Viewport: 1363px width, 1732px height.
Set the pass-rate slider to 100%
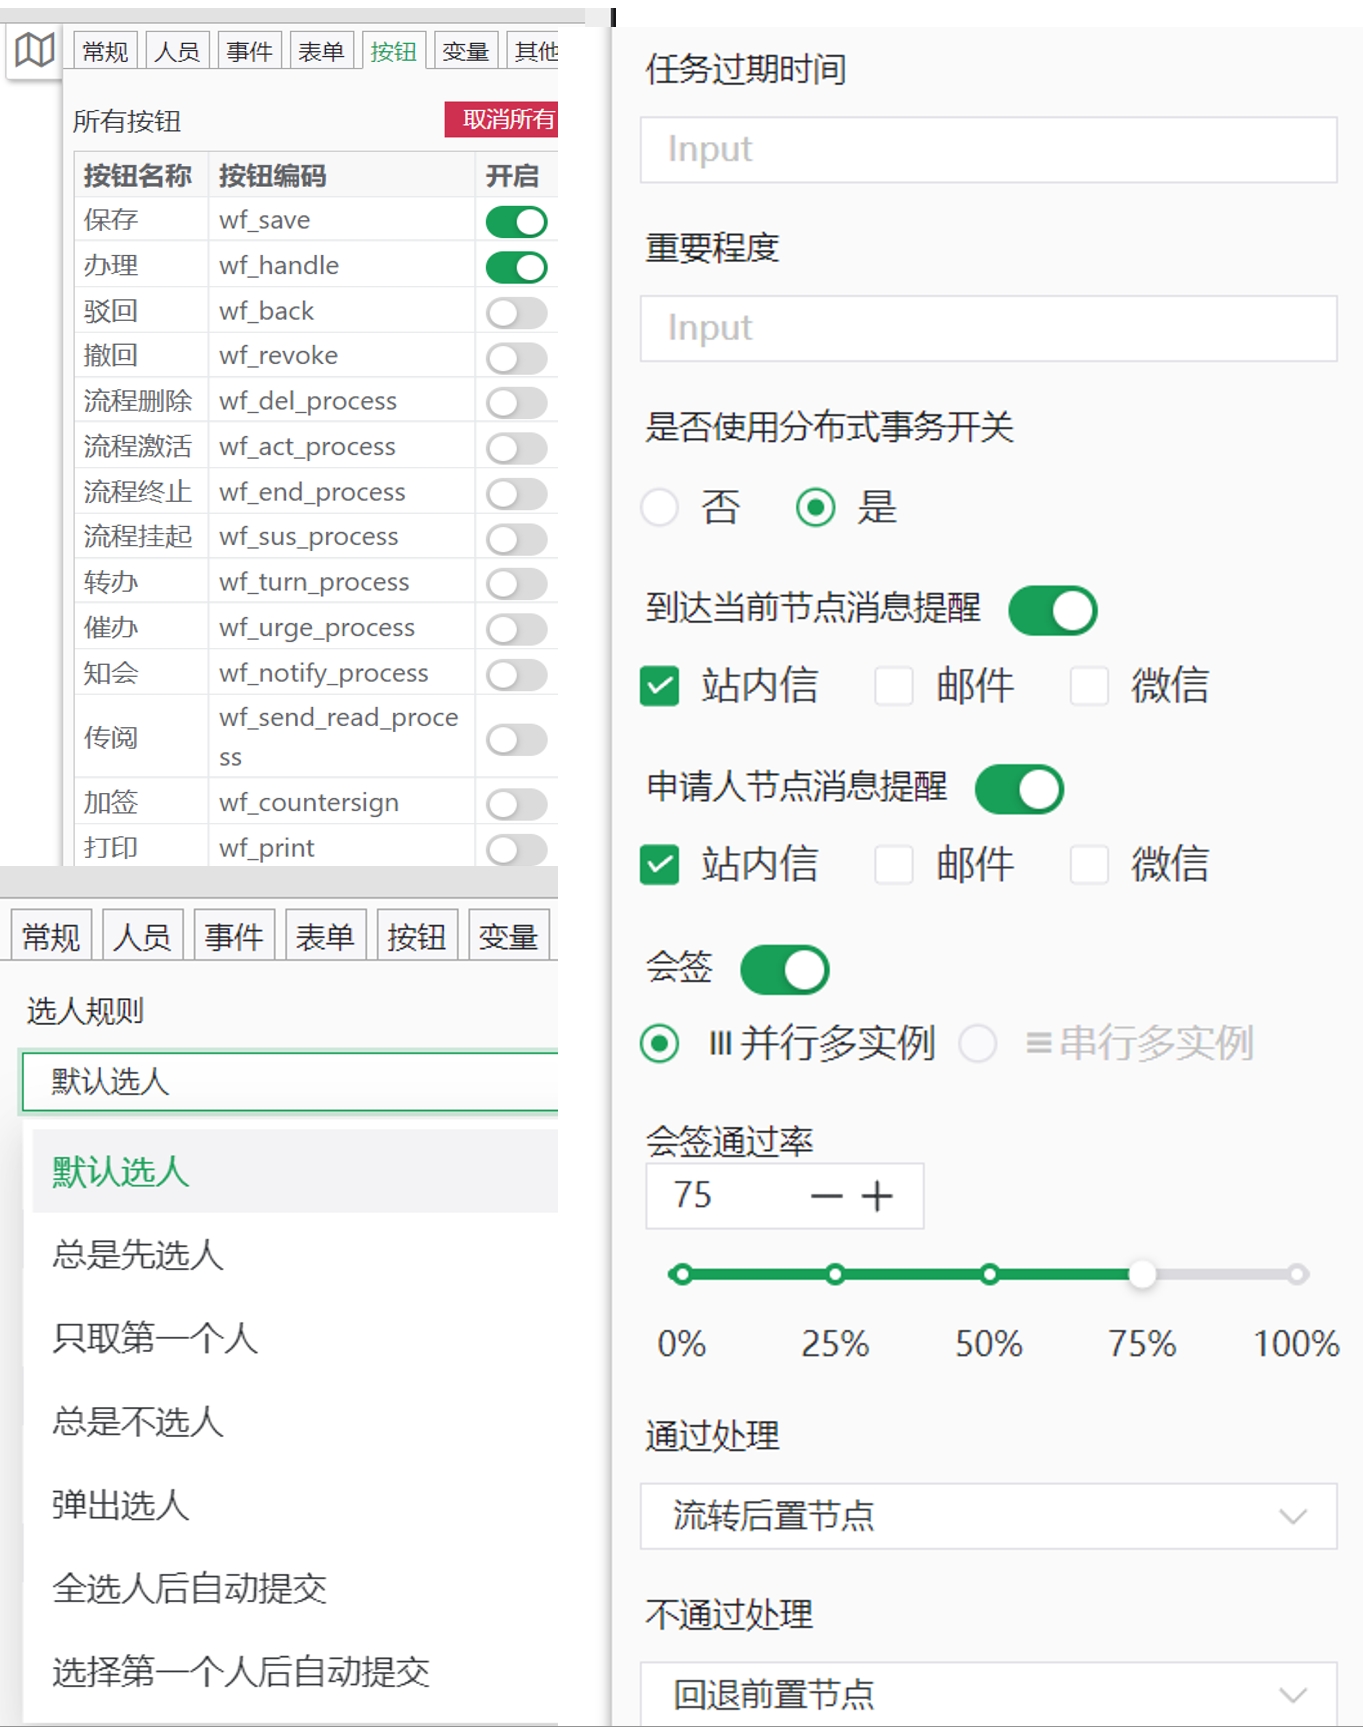1297,1275
